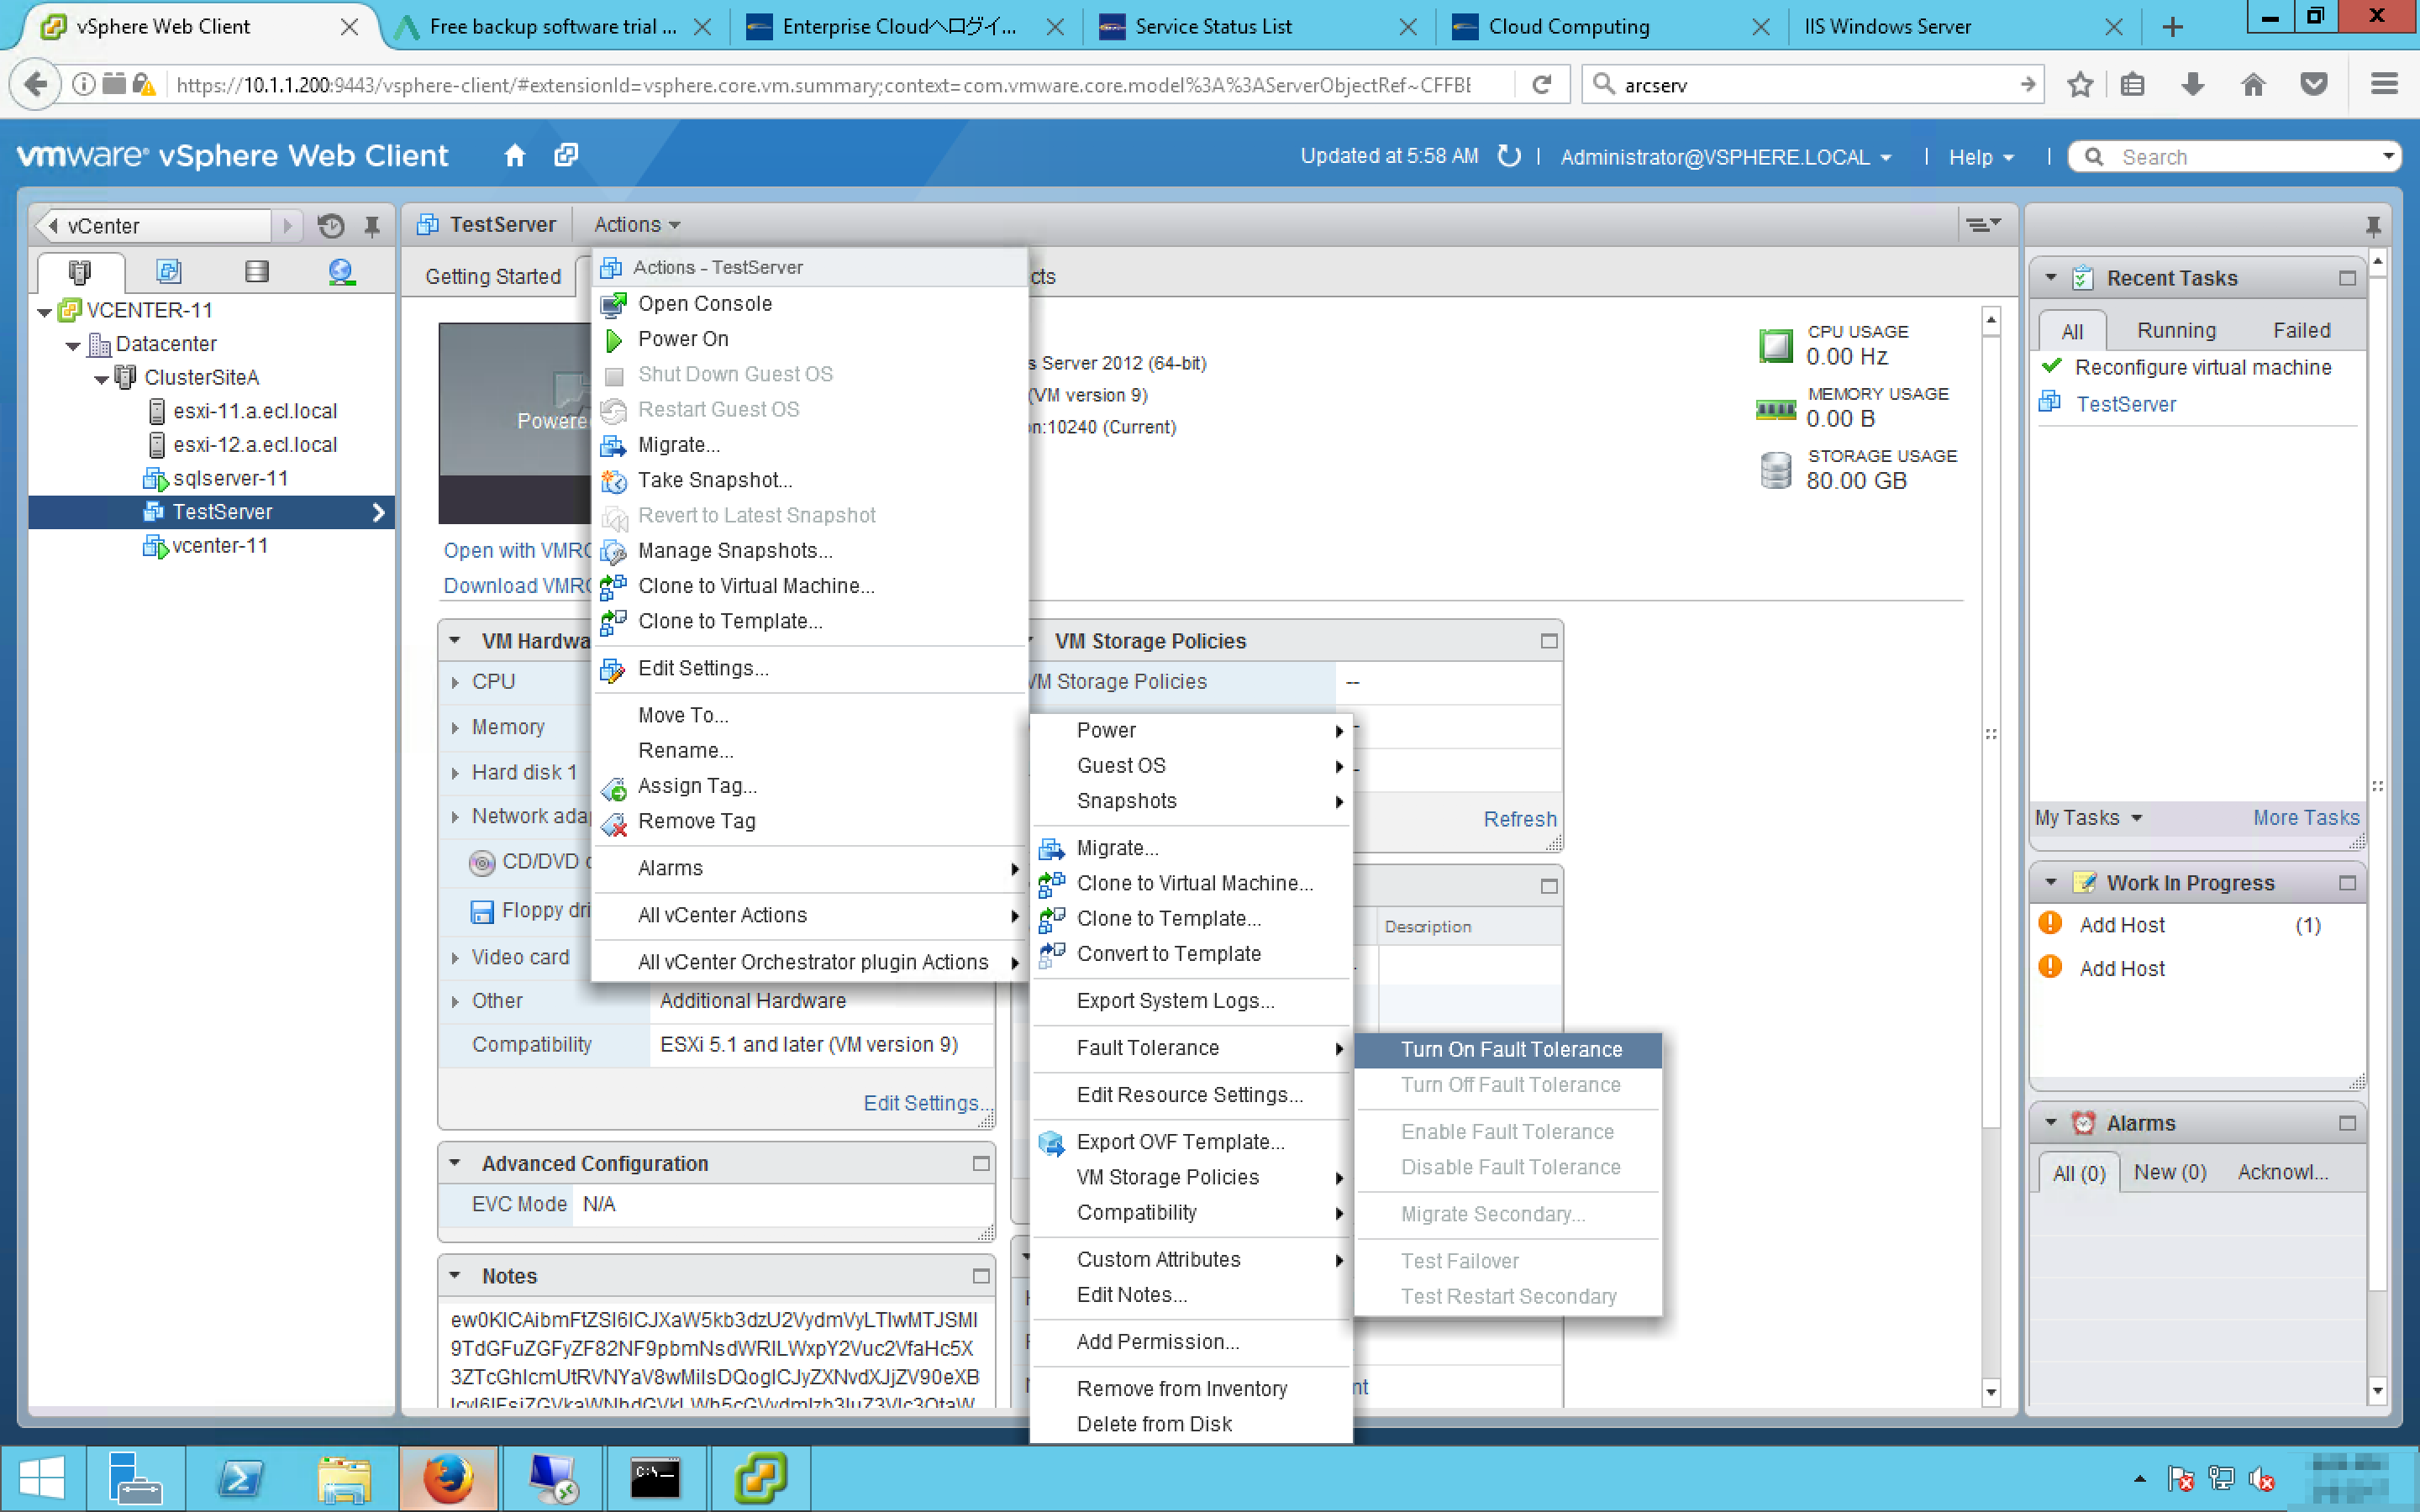2420x1512 pixels.
Task: Click the VMware vSphere Client taskbar icon
Action: [x=760, y=1477]
